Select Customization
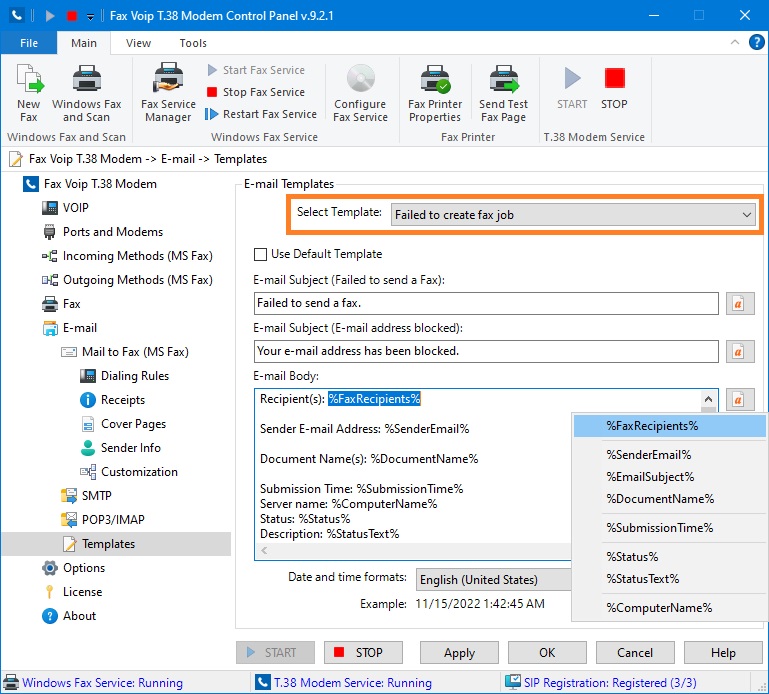Screen dimensions: 769x694 tap(129, 472)
